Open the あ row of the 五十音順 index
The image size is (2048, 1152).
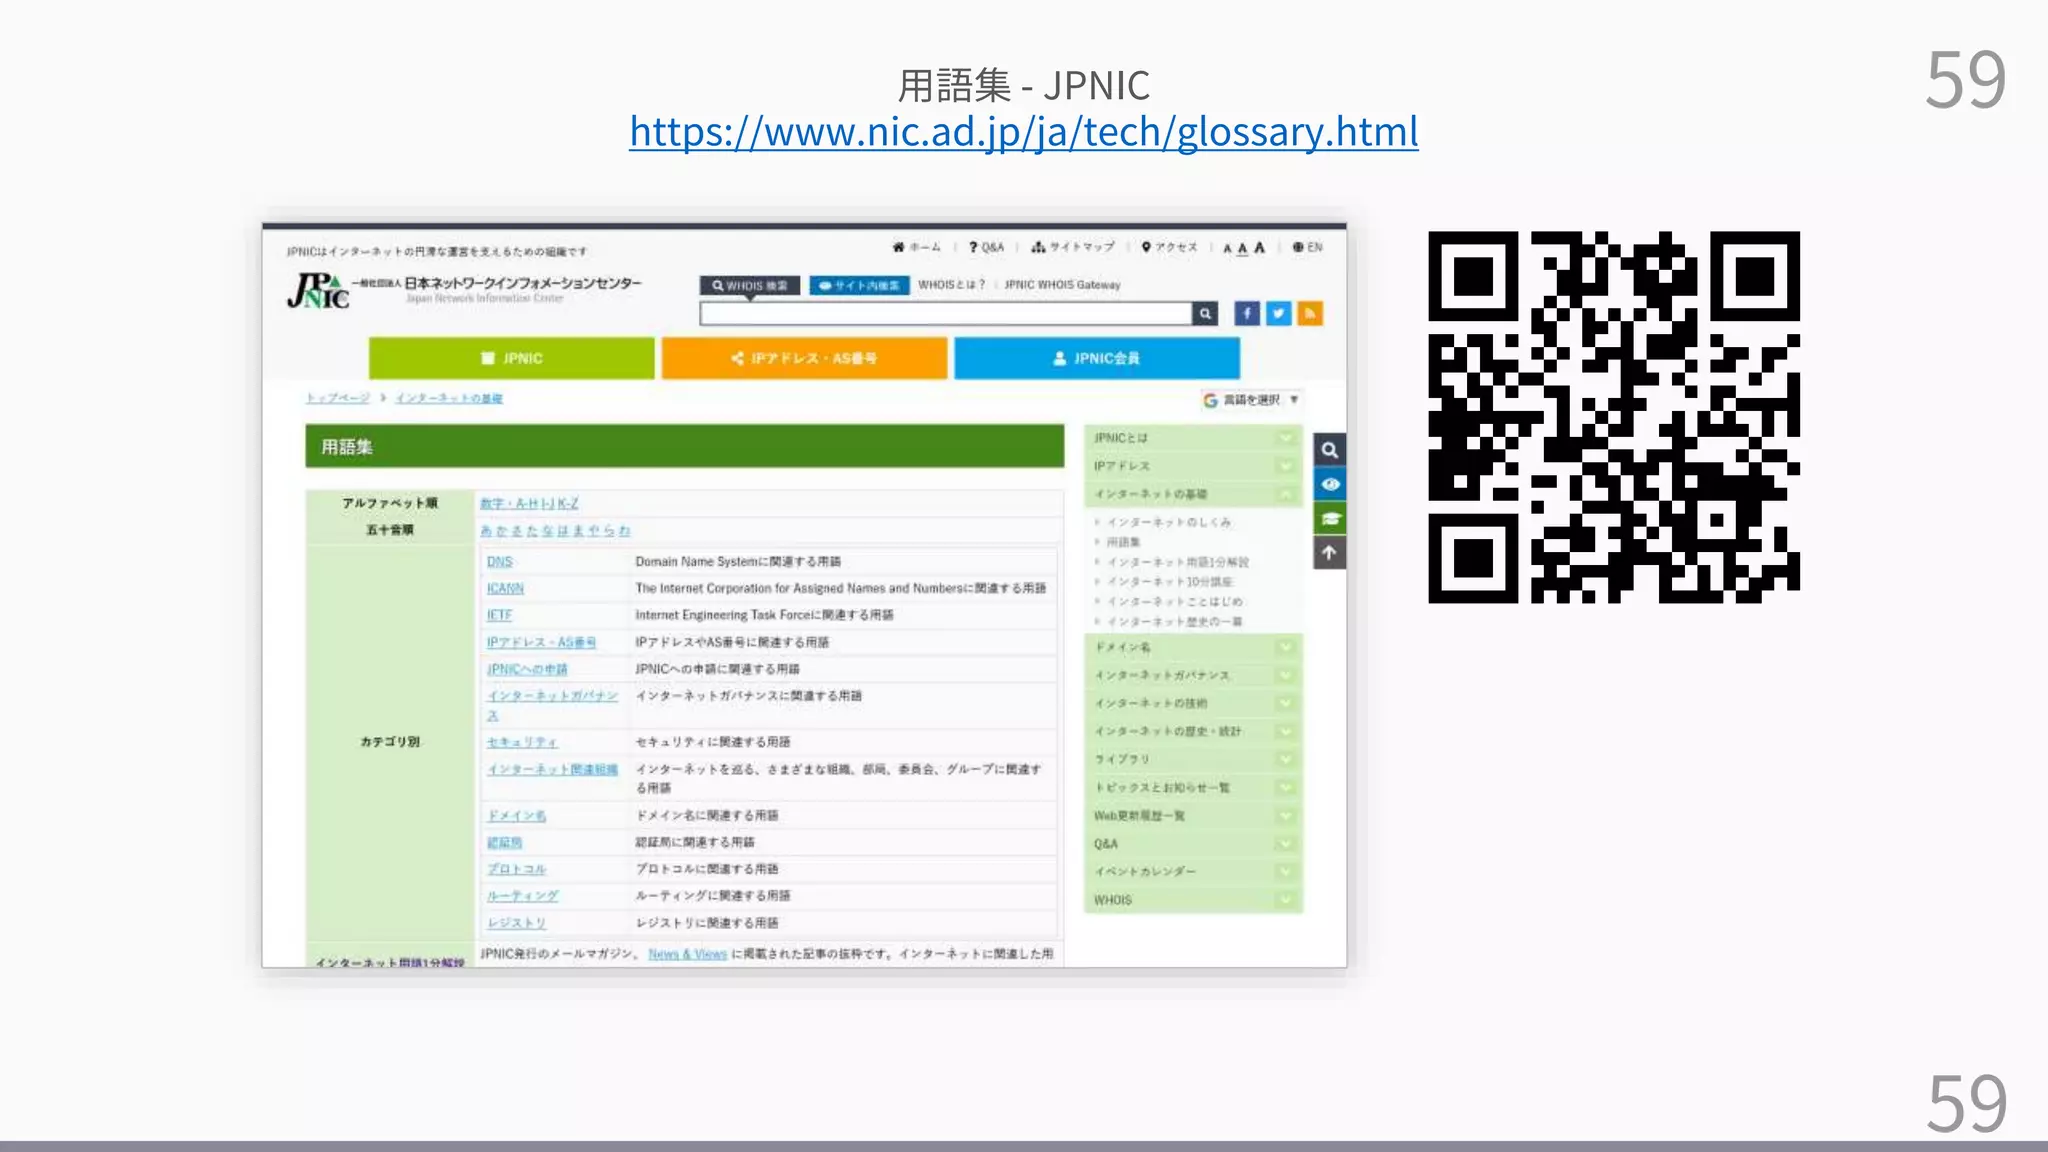(x=486, y=530)
